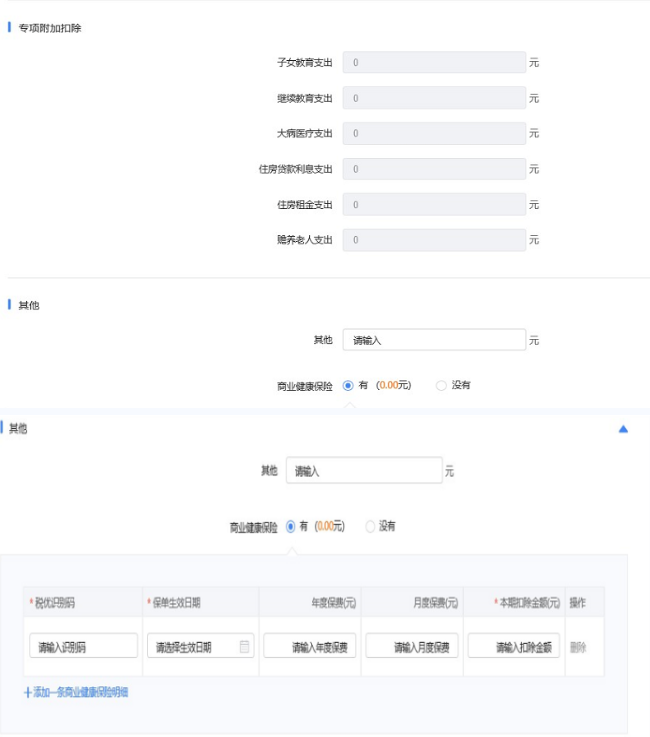Select 没有 for 商业健康保险 in the collapsible panel
Image resolution: width=650 pixels, height=737 pixels.
coord(370,526)
